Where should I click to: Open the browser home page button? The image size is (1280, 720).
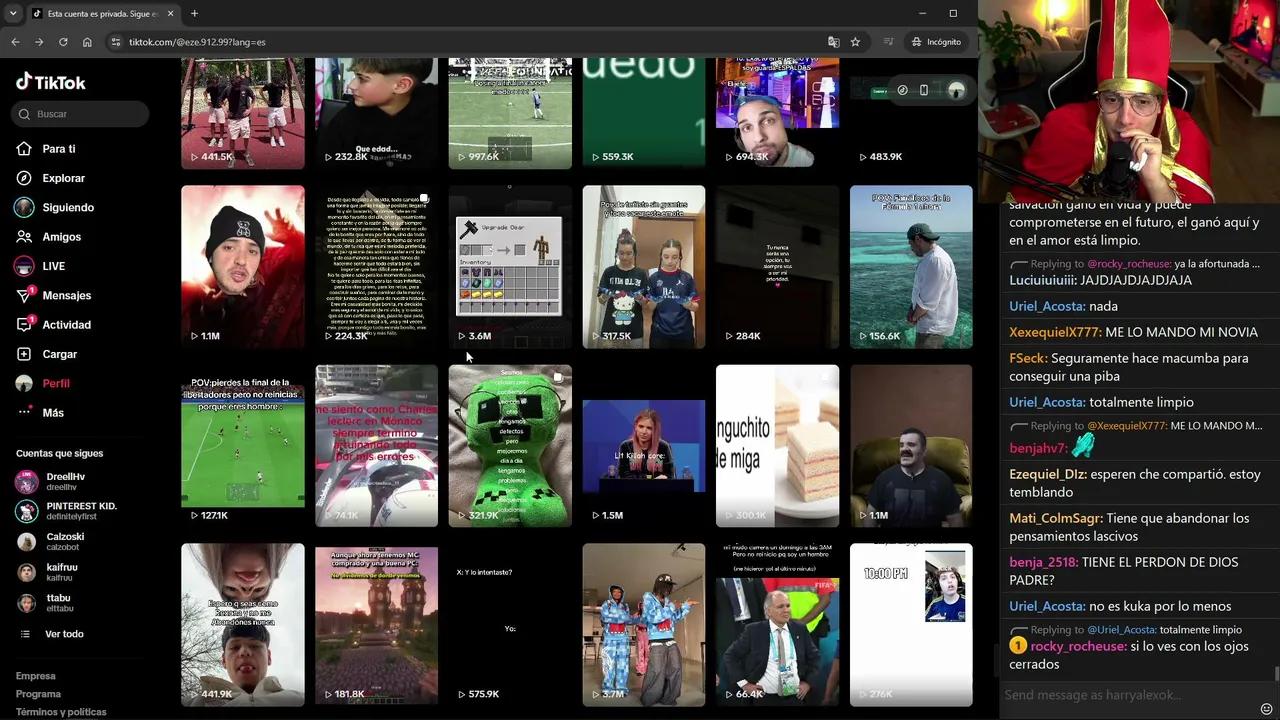pyautogui.click(x=87, y=42)
